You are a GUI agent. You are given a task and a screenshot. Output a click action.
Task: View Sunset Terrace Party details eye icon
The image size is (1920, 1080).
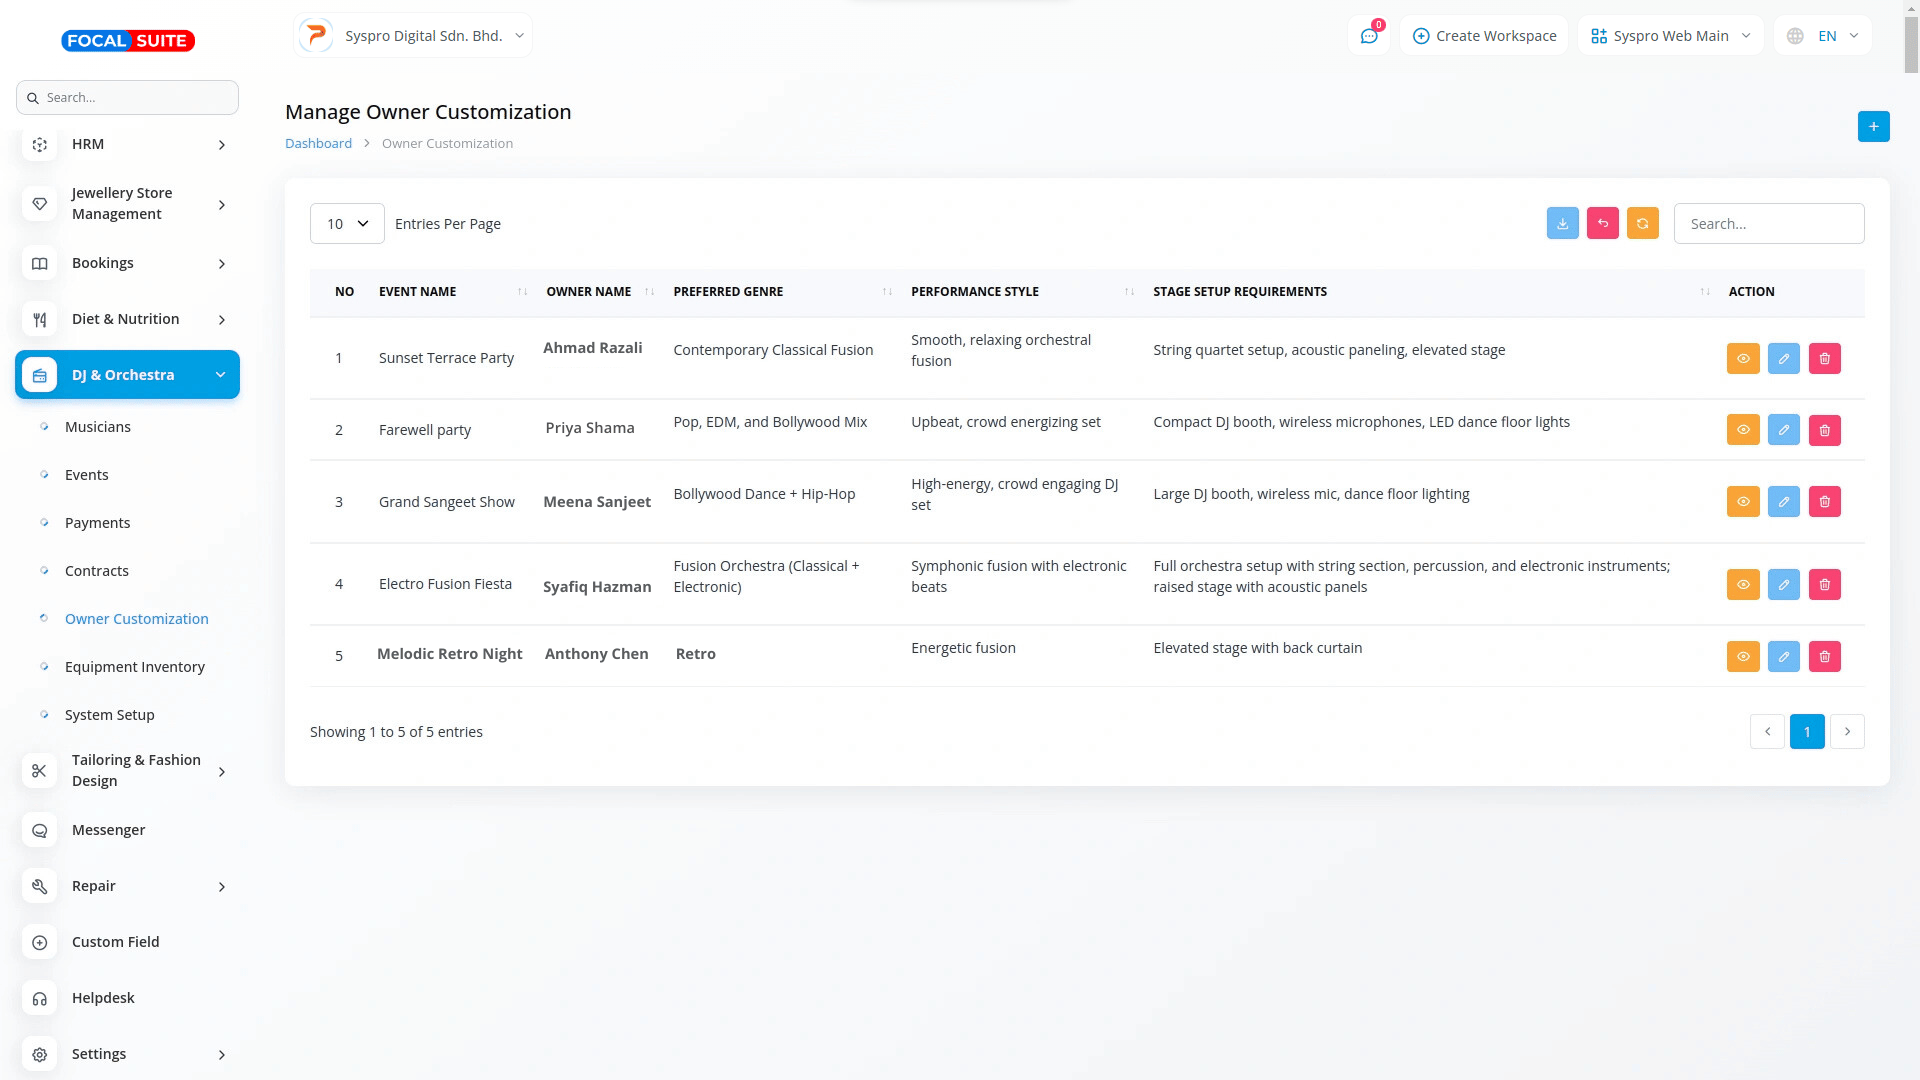(1742, 358)
